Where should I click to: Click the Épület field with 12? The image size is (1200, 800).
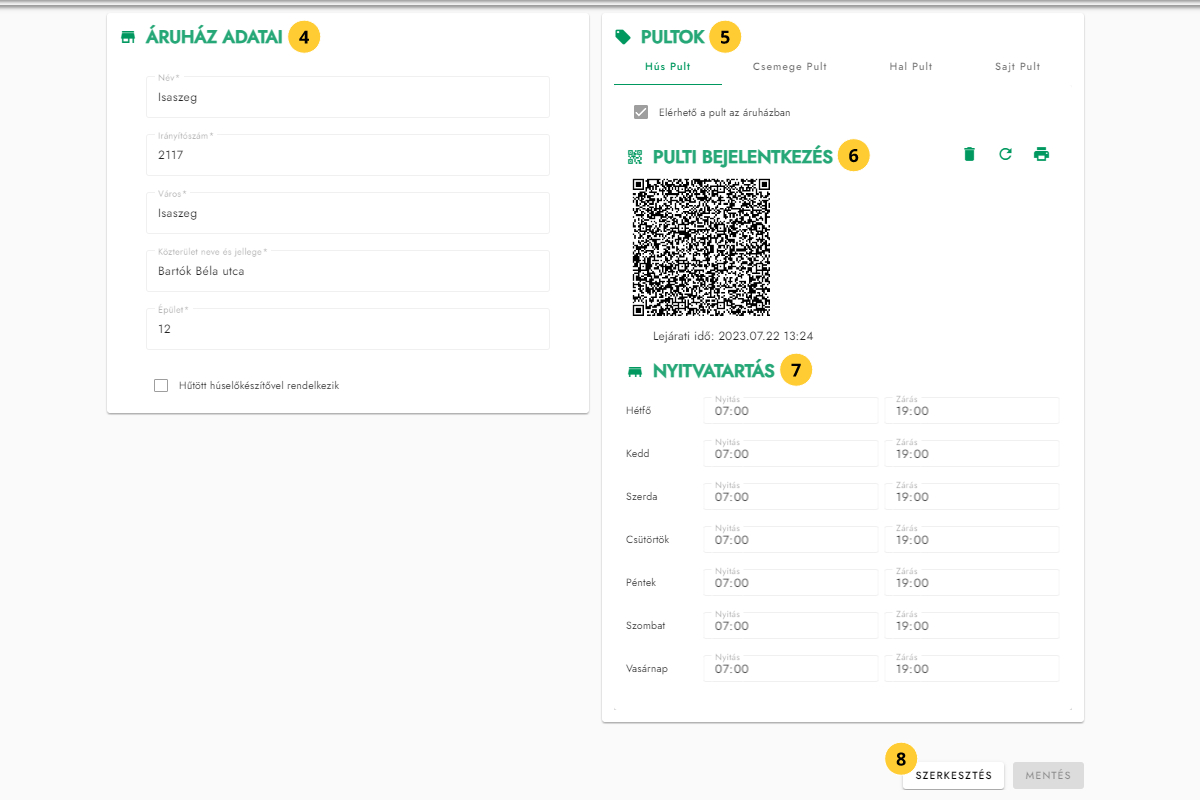348,329
